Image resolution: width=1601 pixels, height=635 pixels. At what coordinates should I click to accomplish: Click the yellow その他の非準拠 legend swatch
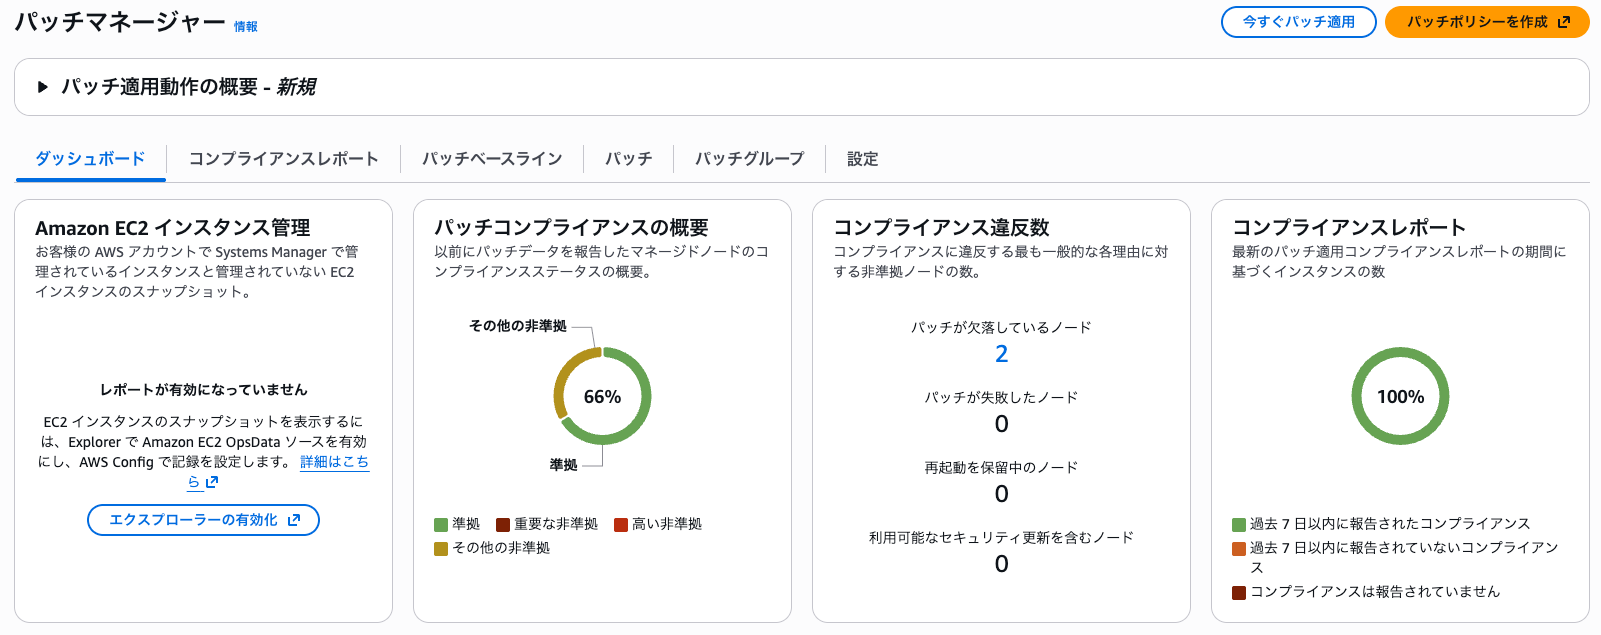tap(440, 548)
